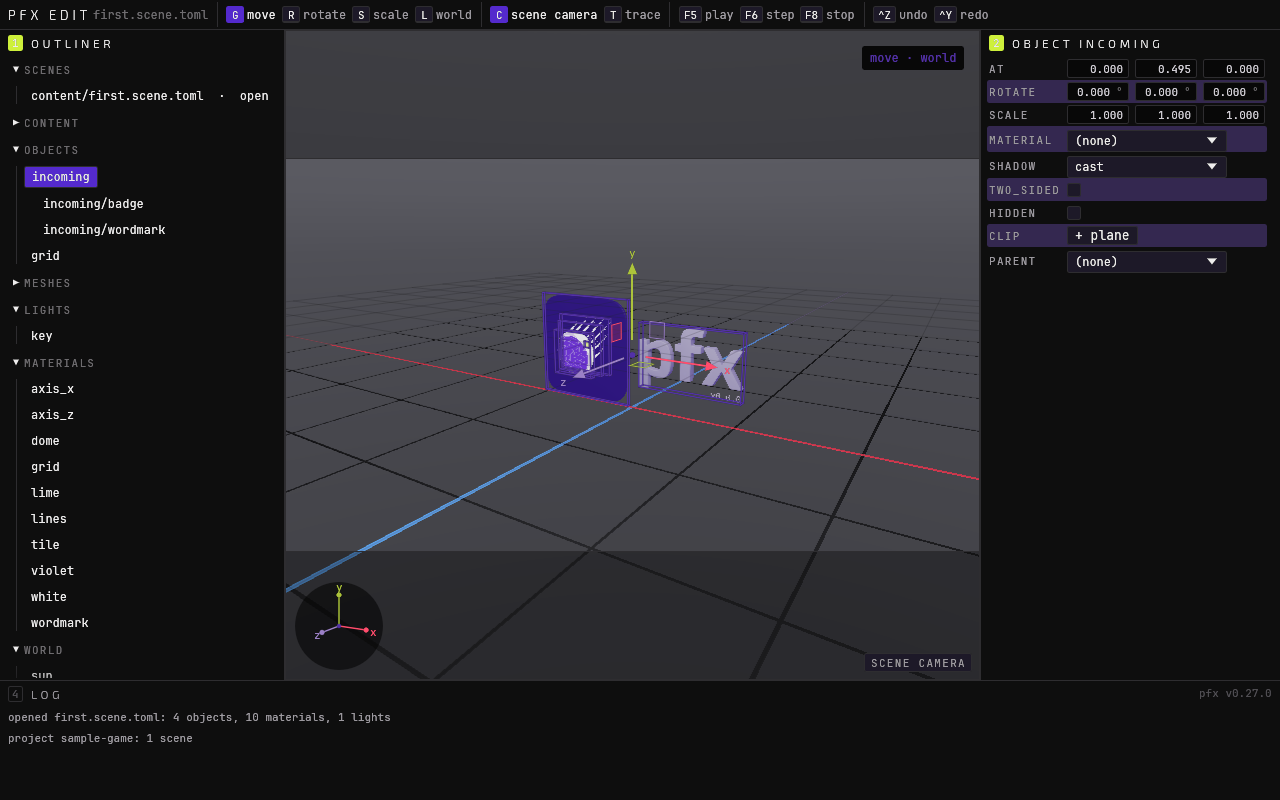Select incoming/wordmark object
Screen dimensions: 1280x800
[x=104, y=230]
